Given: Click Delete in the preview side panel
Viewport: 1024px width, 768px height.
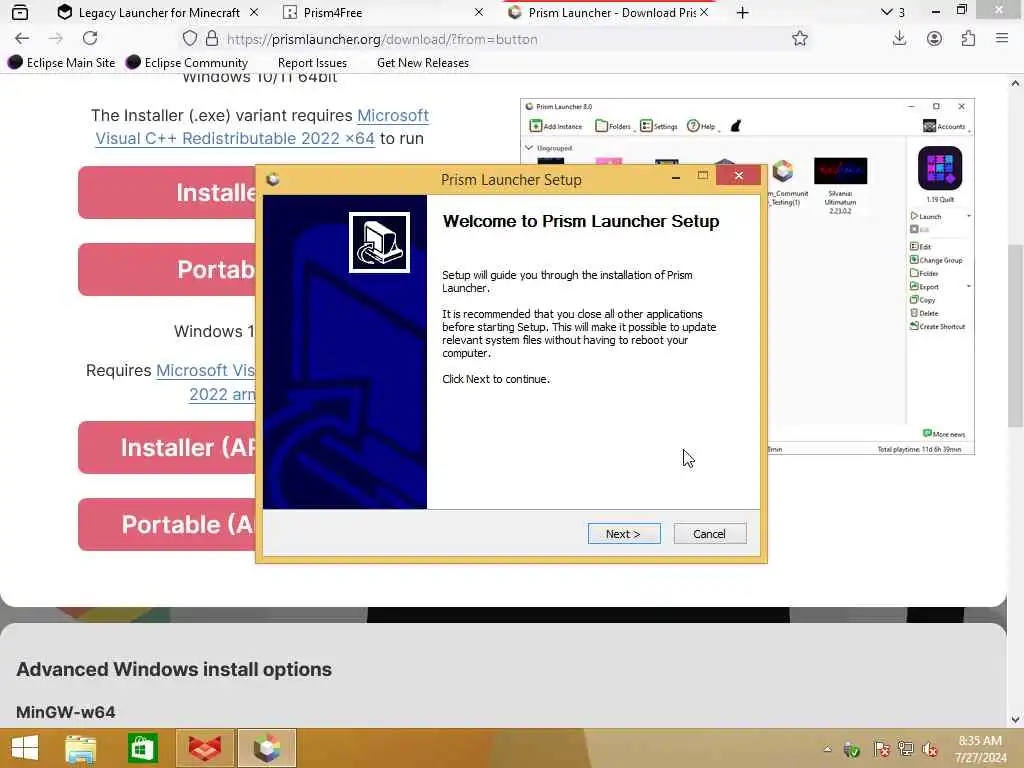Looking at the screenshot, I should (x=923, y=313).
